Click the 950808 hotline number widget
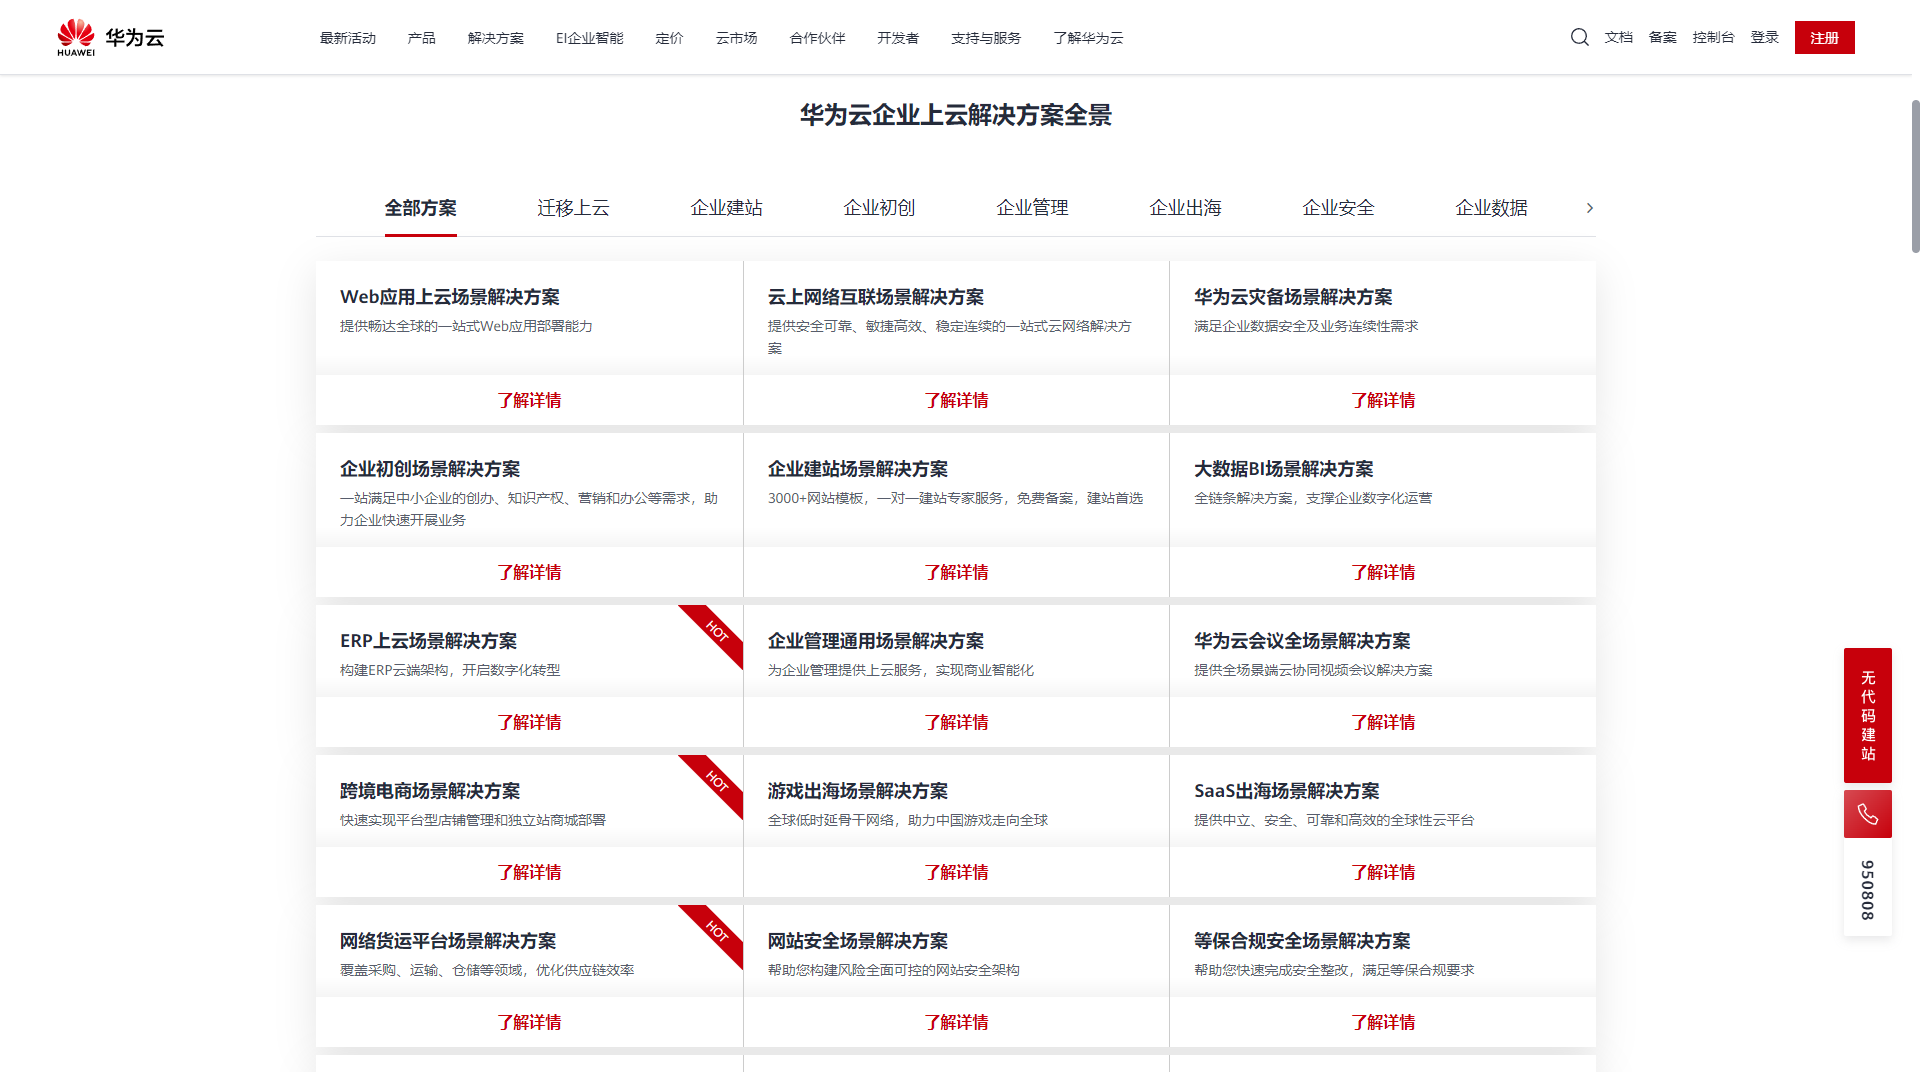1920x1080 pixels. click(x=1867, y=889)
